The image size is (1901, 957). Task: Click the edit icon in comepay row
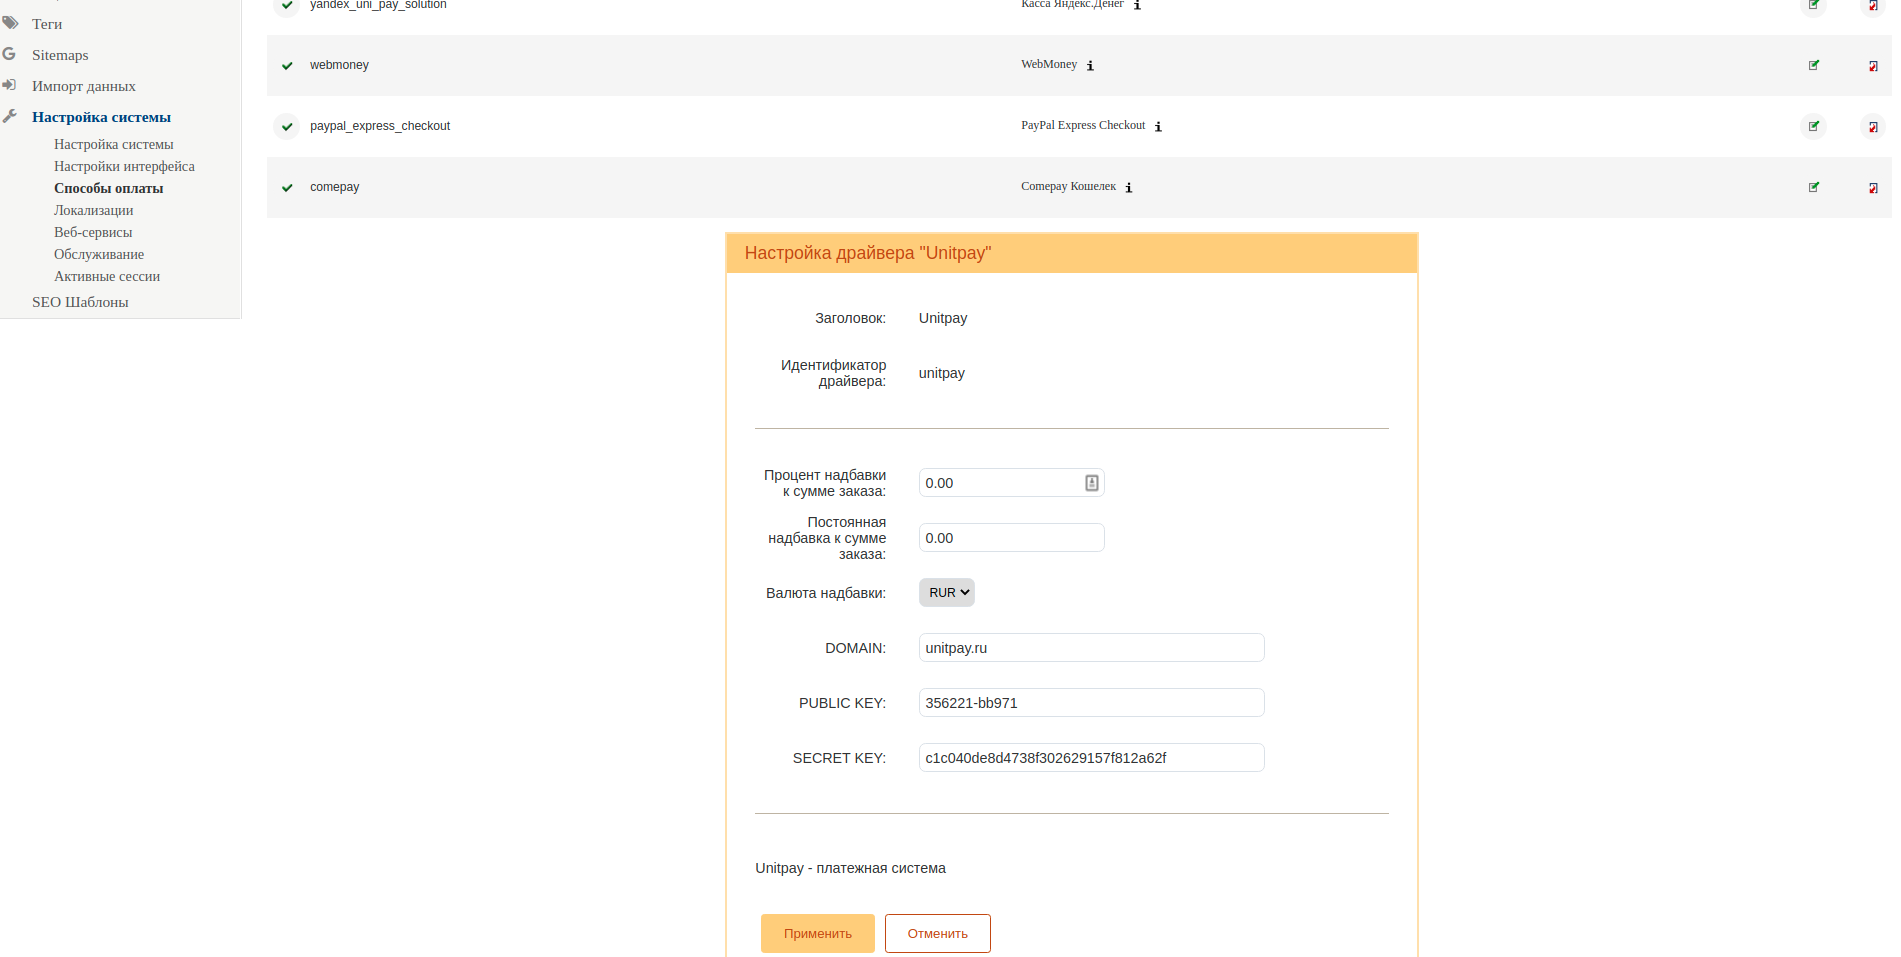click(1813, 187)
